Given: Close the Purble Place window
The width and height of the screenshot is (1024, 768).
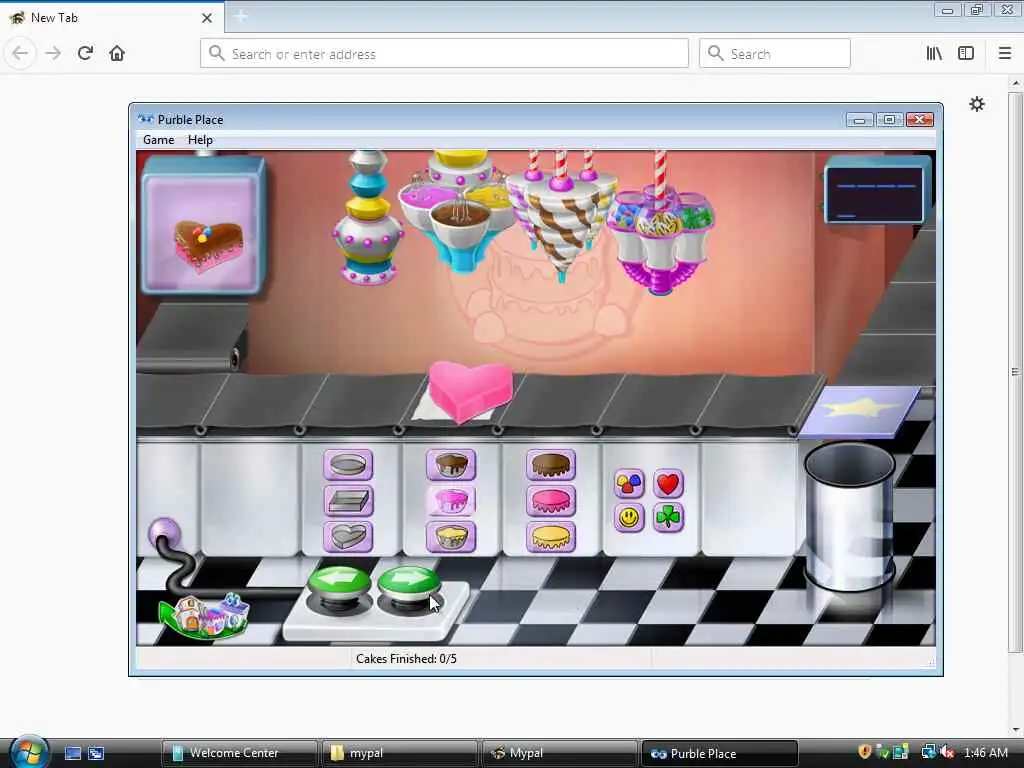Looking at the screenshot, I should 920,120.
